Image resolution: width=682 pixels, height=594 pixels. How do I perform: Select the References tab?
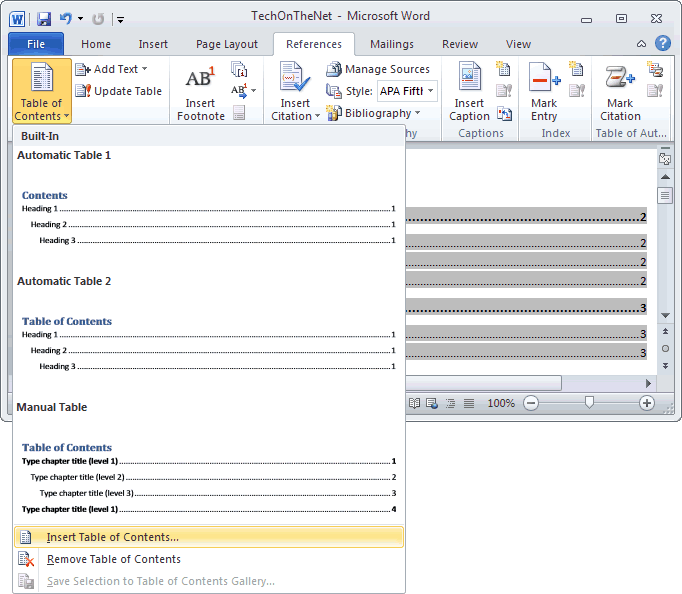(x=314, y=44)
